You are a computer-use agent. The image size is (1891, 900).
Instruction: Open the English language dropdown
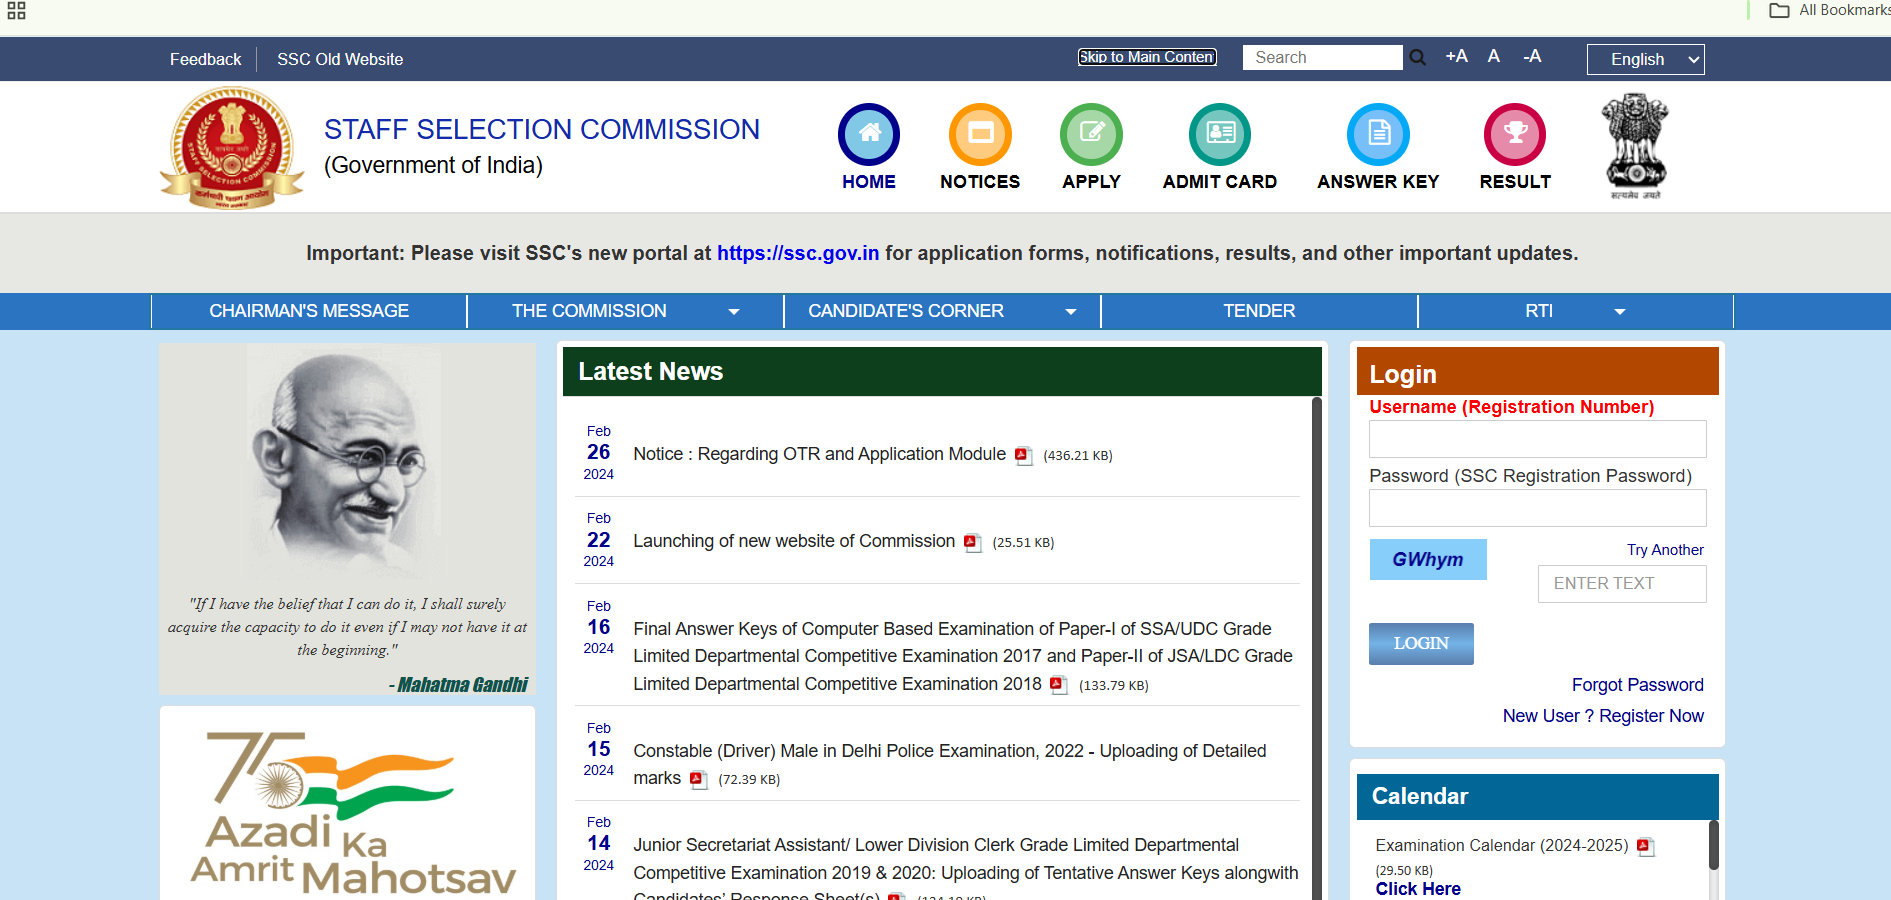pyautogui.click(x=1645, y=59)
